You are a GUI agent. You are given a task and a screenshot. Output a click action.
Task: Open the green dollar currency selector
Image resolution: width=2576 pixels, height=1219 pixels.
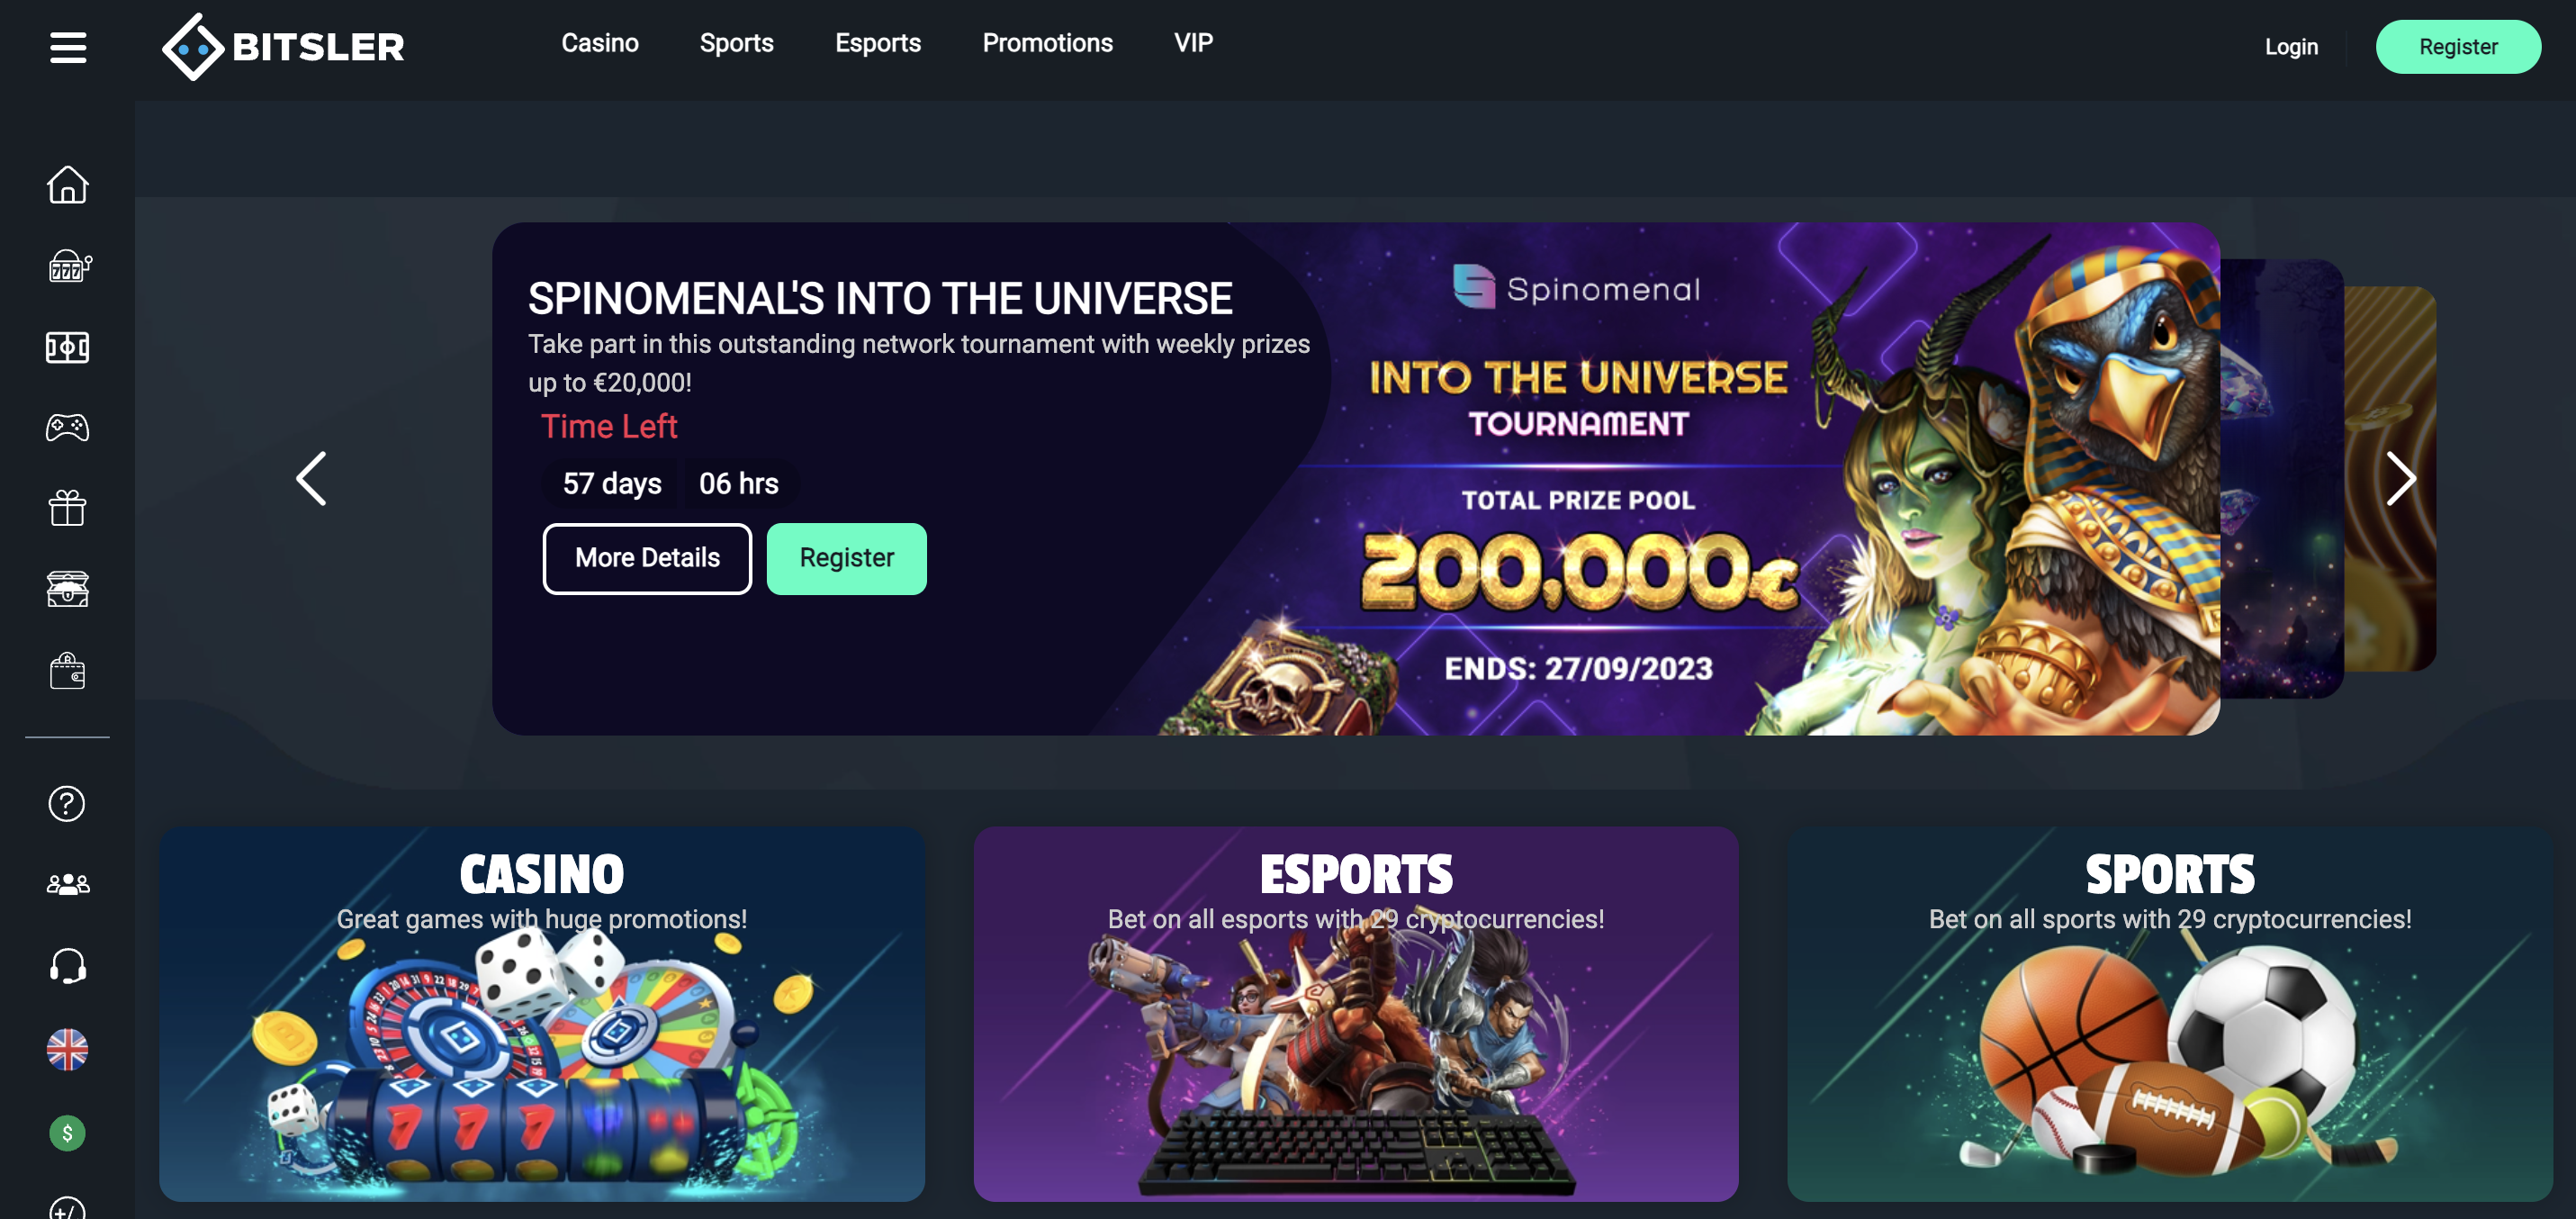pos(67,1133)
